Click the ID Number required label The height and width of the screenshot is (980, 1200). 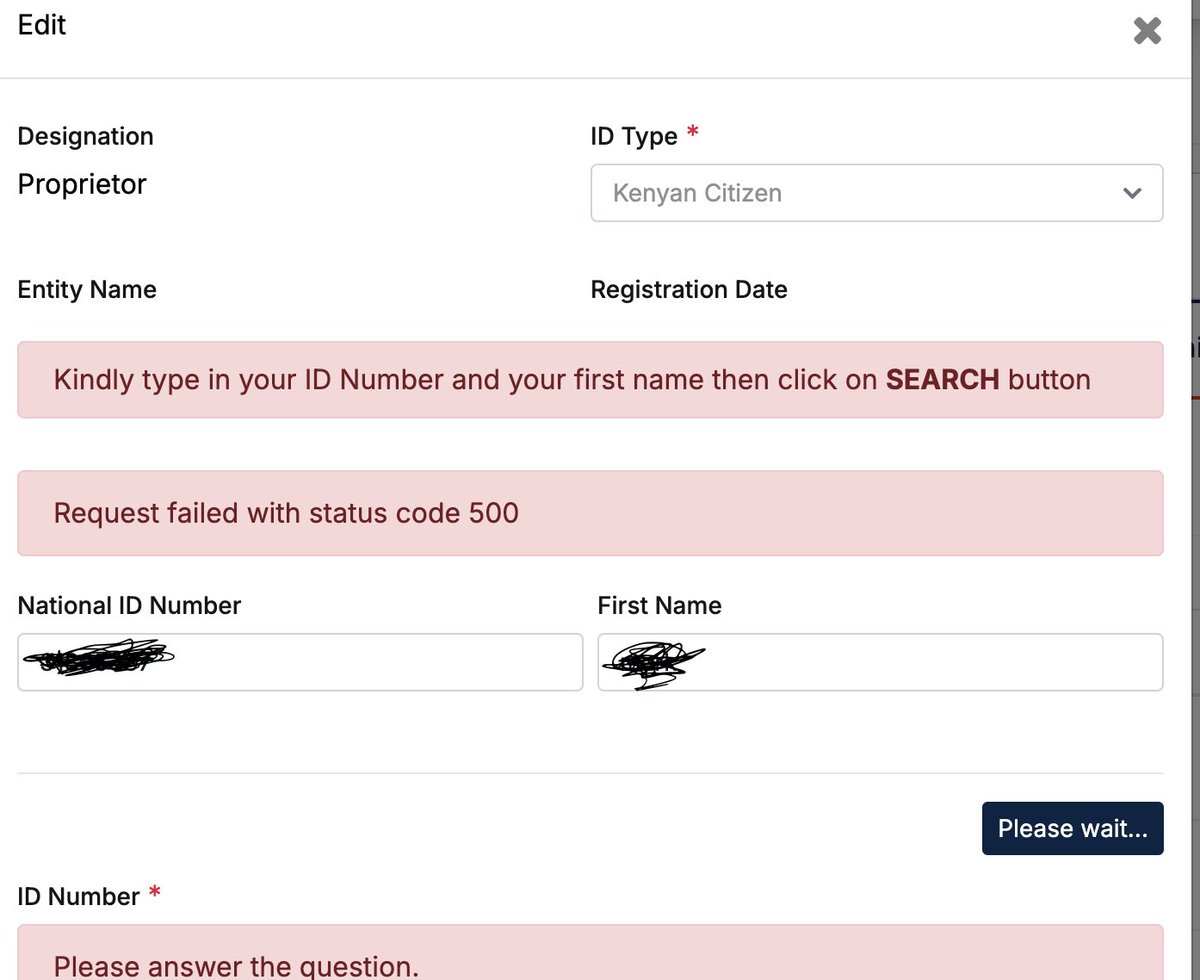(89, 896)
